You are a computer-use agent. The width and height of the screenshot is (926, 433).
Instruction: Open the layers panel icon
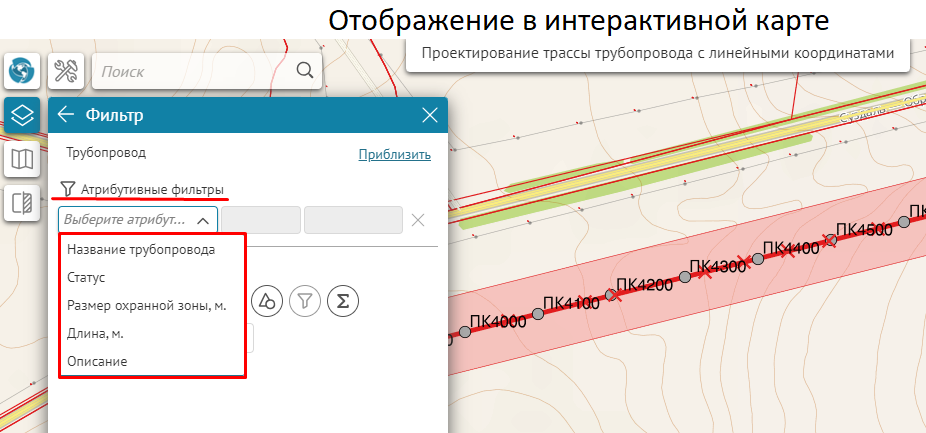pos(22,115)
